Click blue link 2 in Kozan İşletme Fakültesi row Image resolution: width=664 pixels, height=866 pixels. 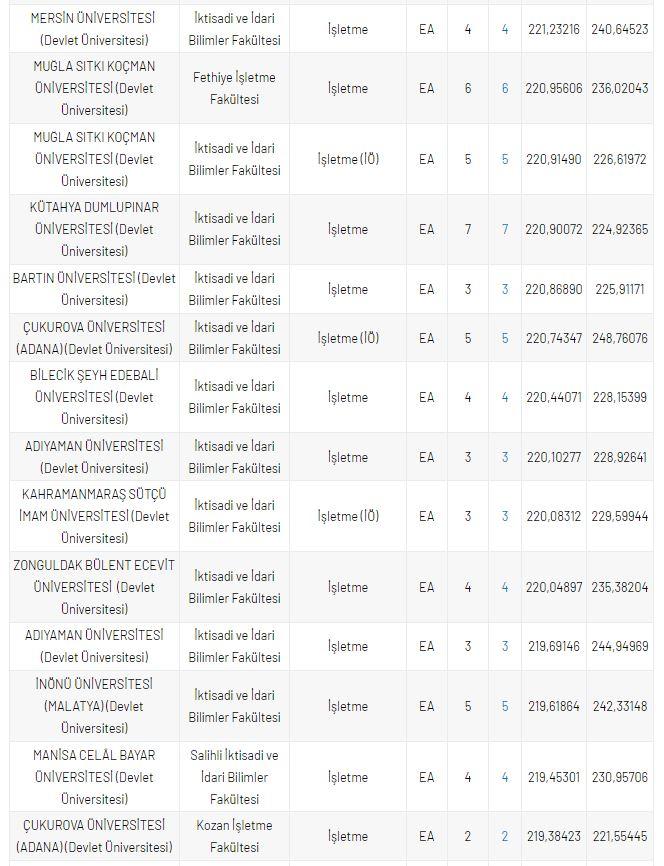pos(505,837)
